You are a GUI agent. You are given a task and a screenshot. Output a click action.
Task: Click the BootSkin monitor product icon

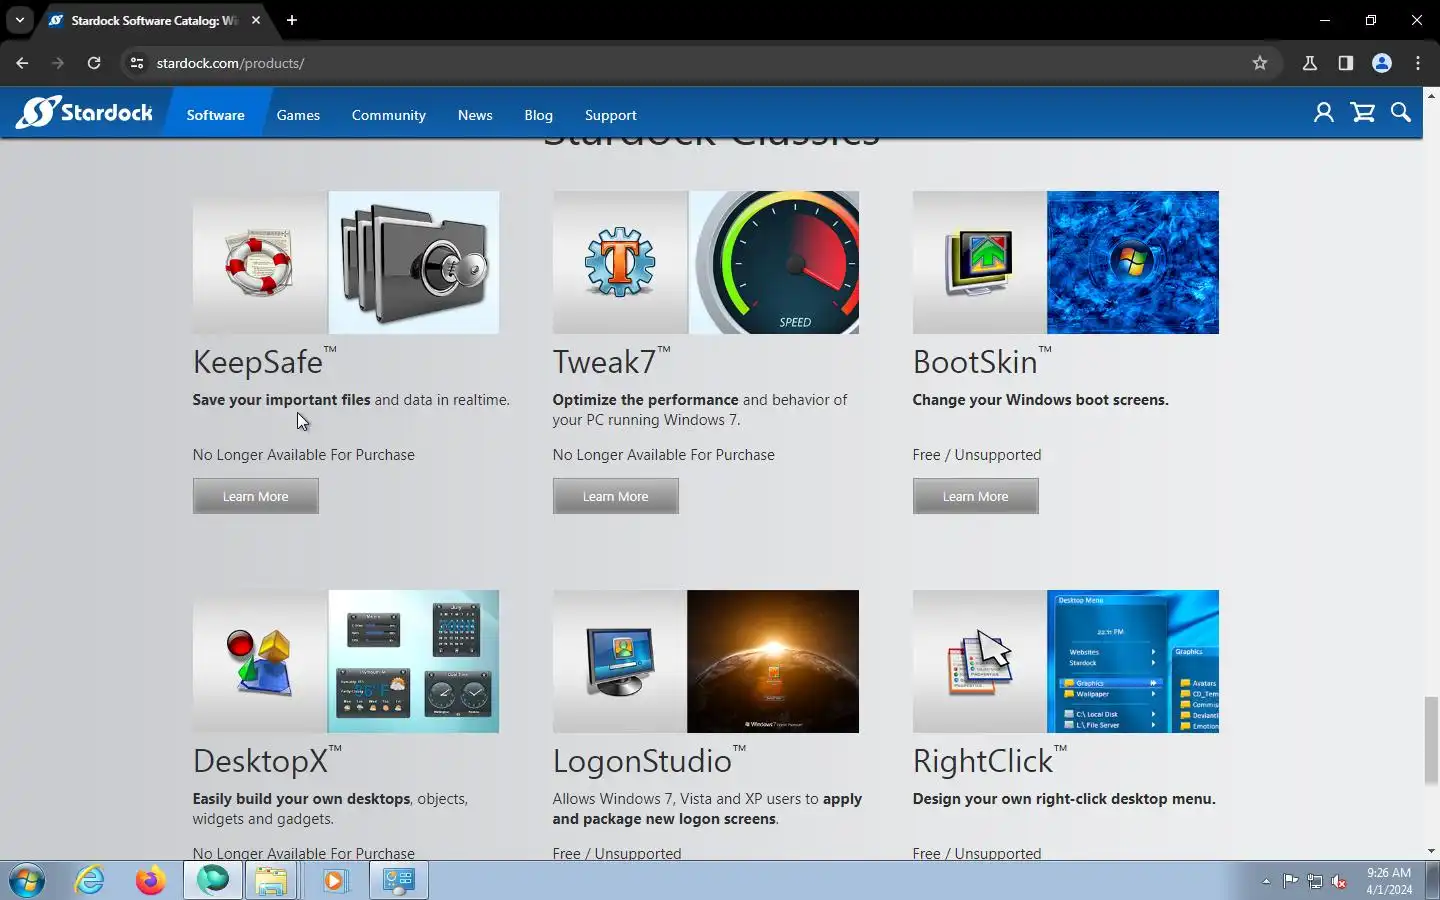coord(980,262)
